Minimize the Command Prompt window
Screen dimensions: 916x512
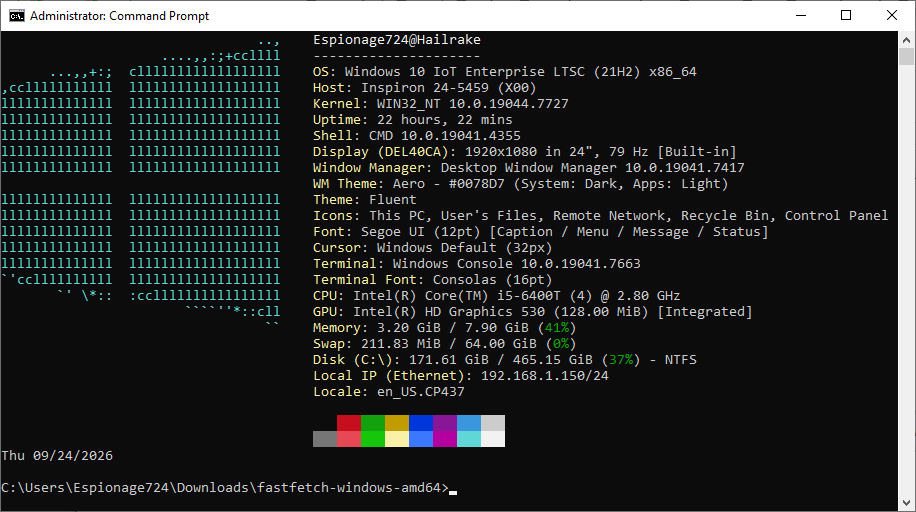(x=801, y=16)
